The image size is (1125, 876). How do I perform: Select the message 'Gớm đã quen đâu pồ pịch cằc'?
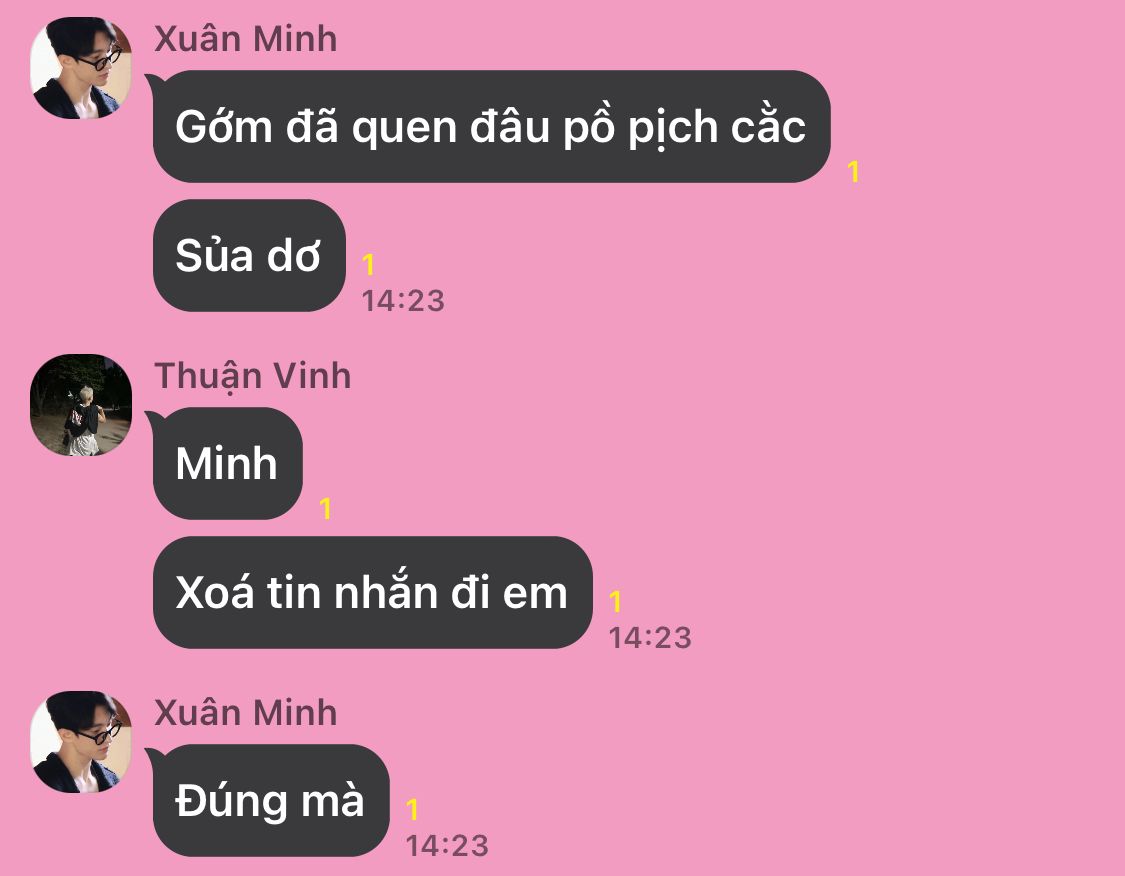491,126
